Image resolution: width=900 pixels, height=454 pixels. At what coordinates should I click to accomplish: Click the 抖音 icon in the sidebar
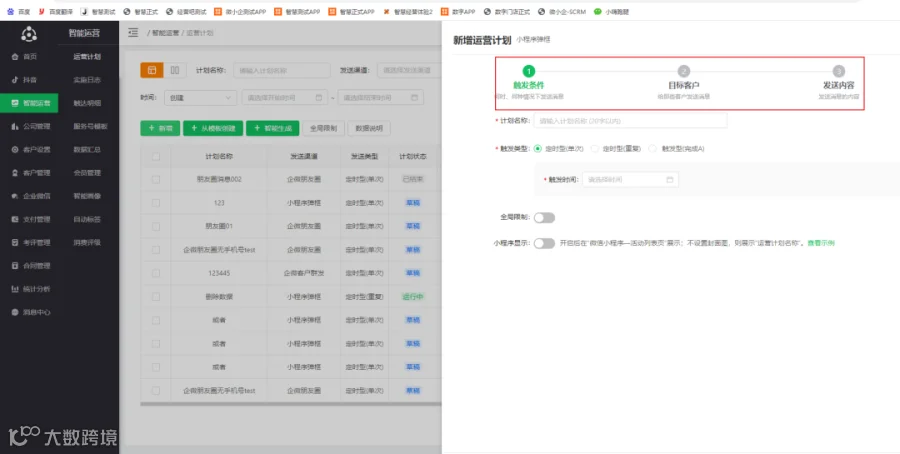pyautogui.click(x=15, y=80)
